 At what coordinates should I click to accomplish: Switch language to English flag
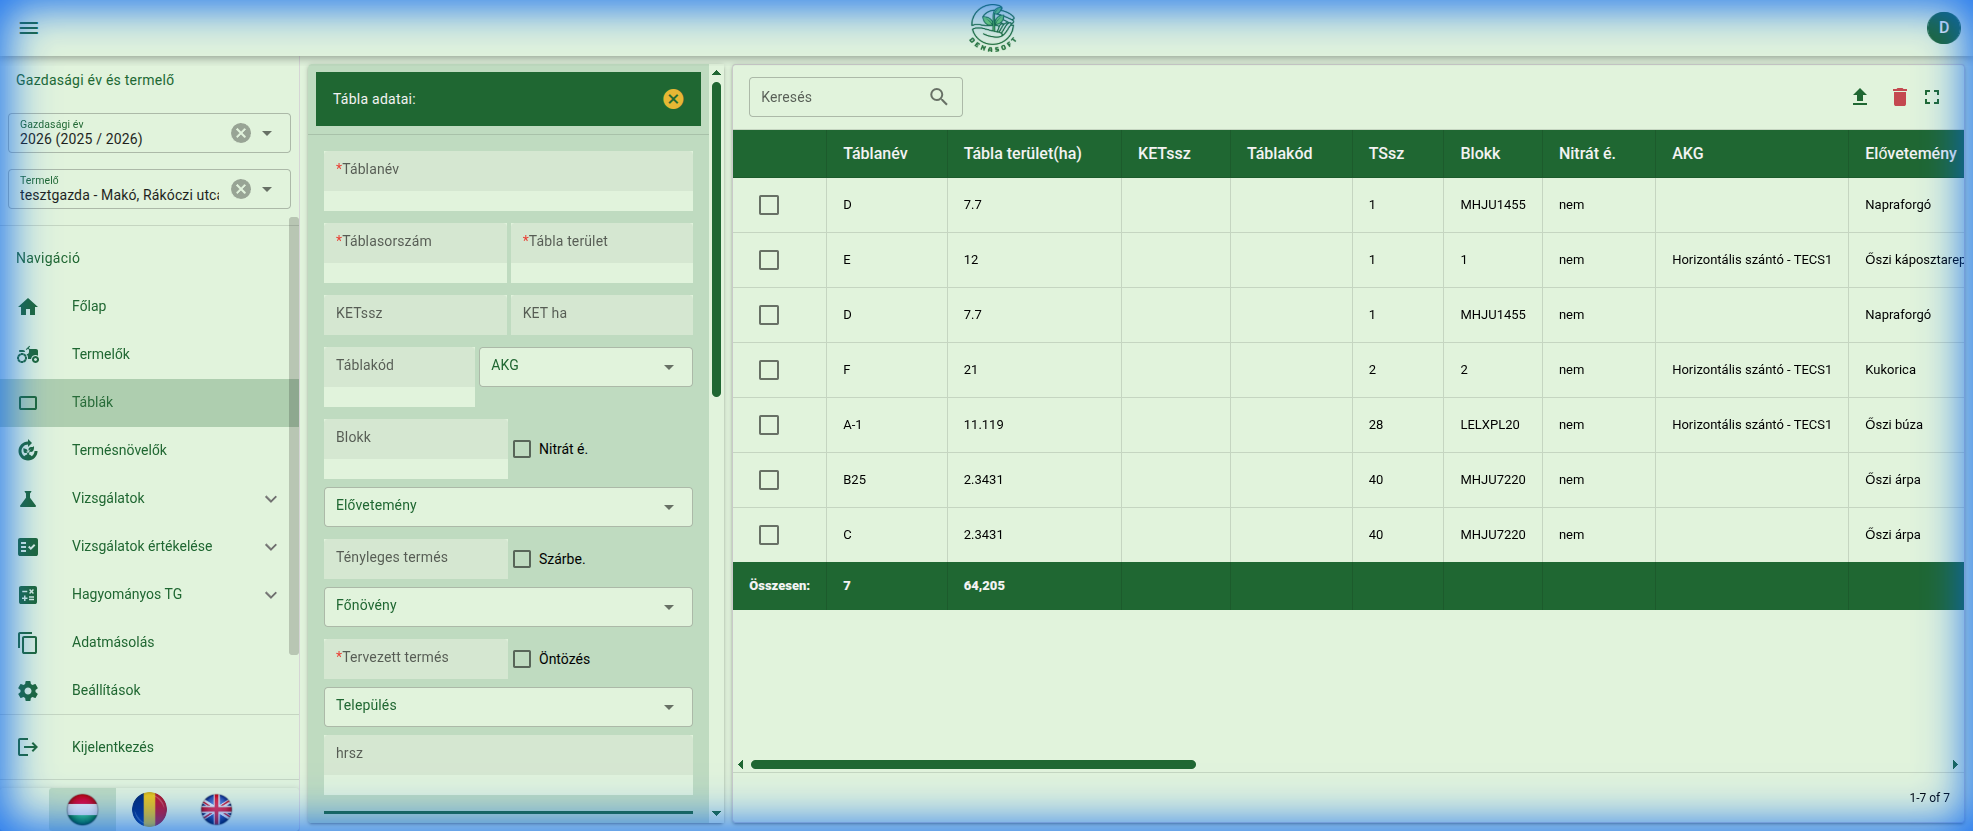coord(216,809)
